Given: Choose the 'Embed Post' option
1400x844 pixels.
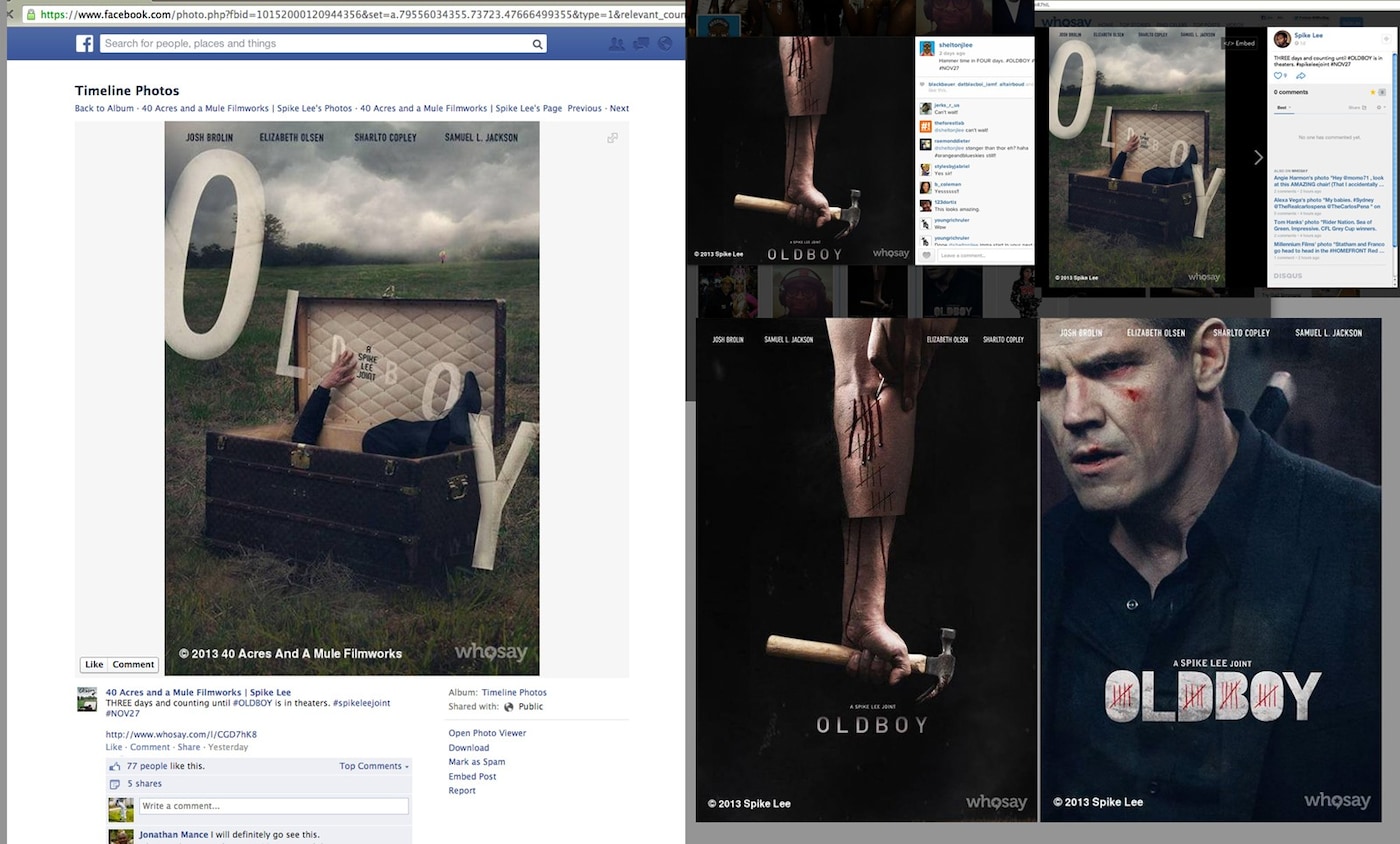Looking at the screenshot, I should click(472, 776).
